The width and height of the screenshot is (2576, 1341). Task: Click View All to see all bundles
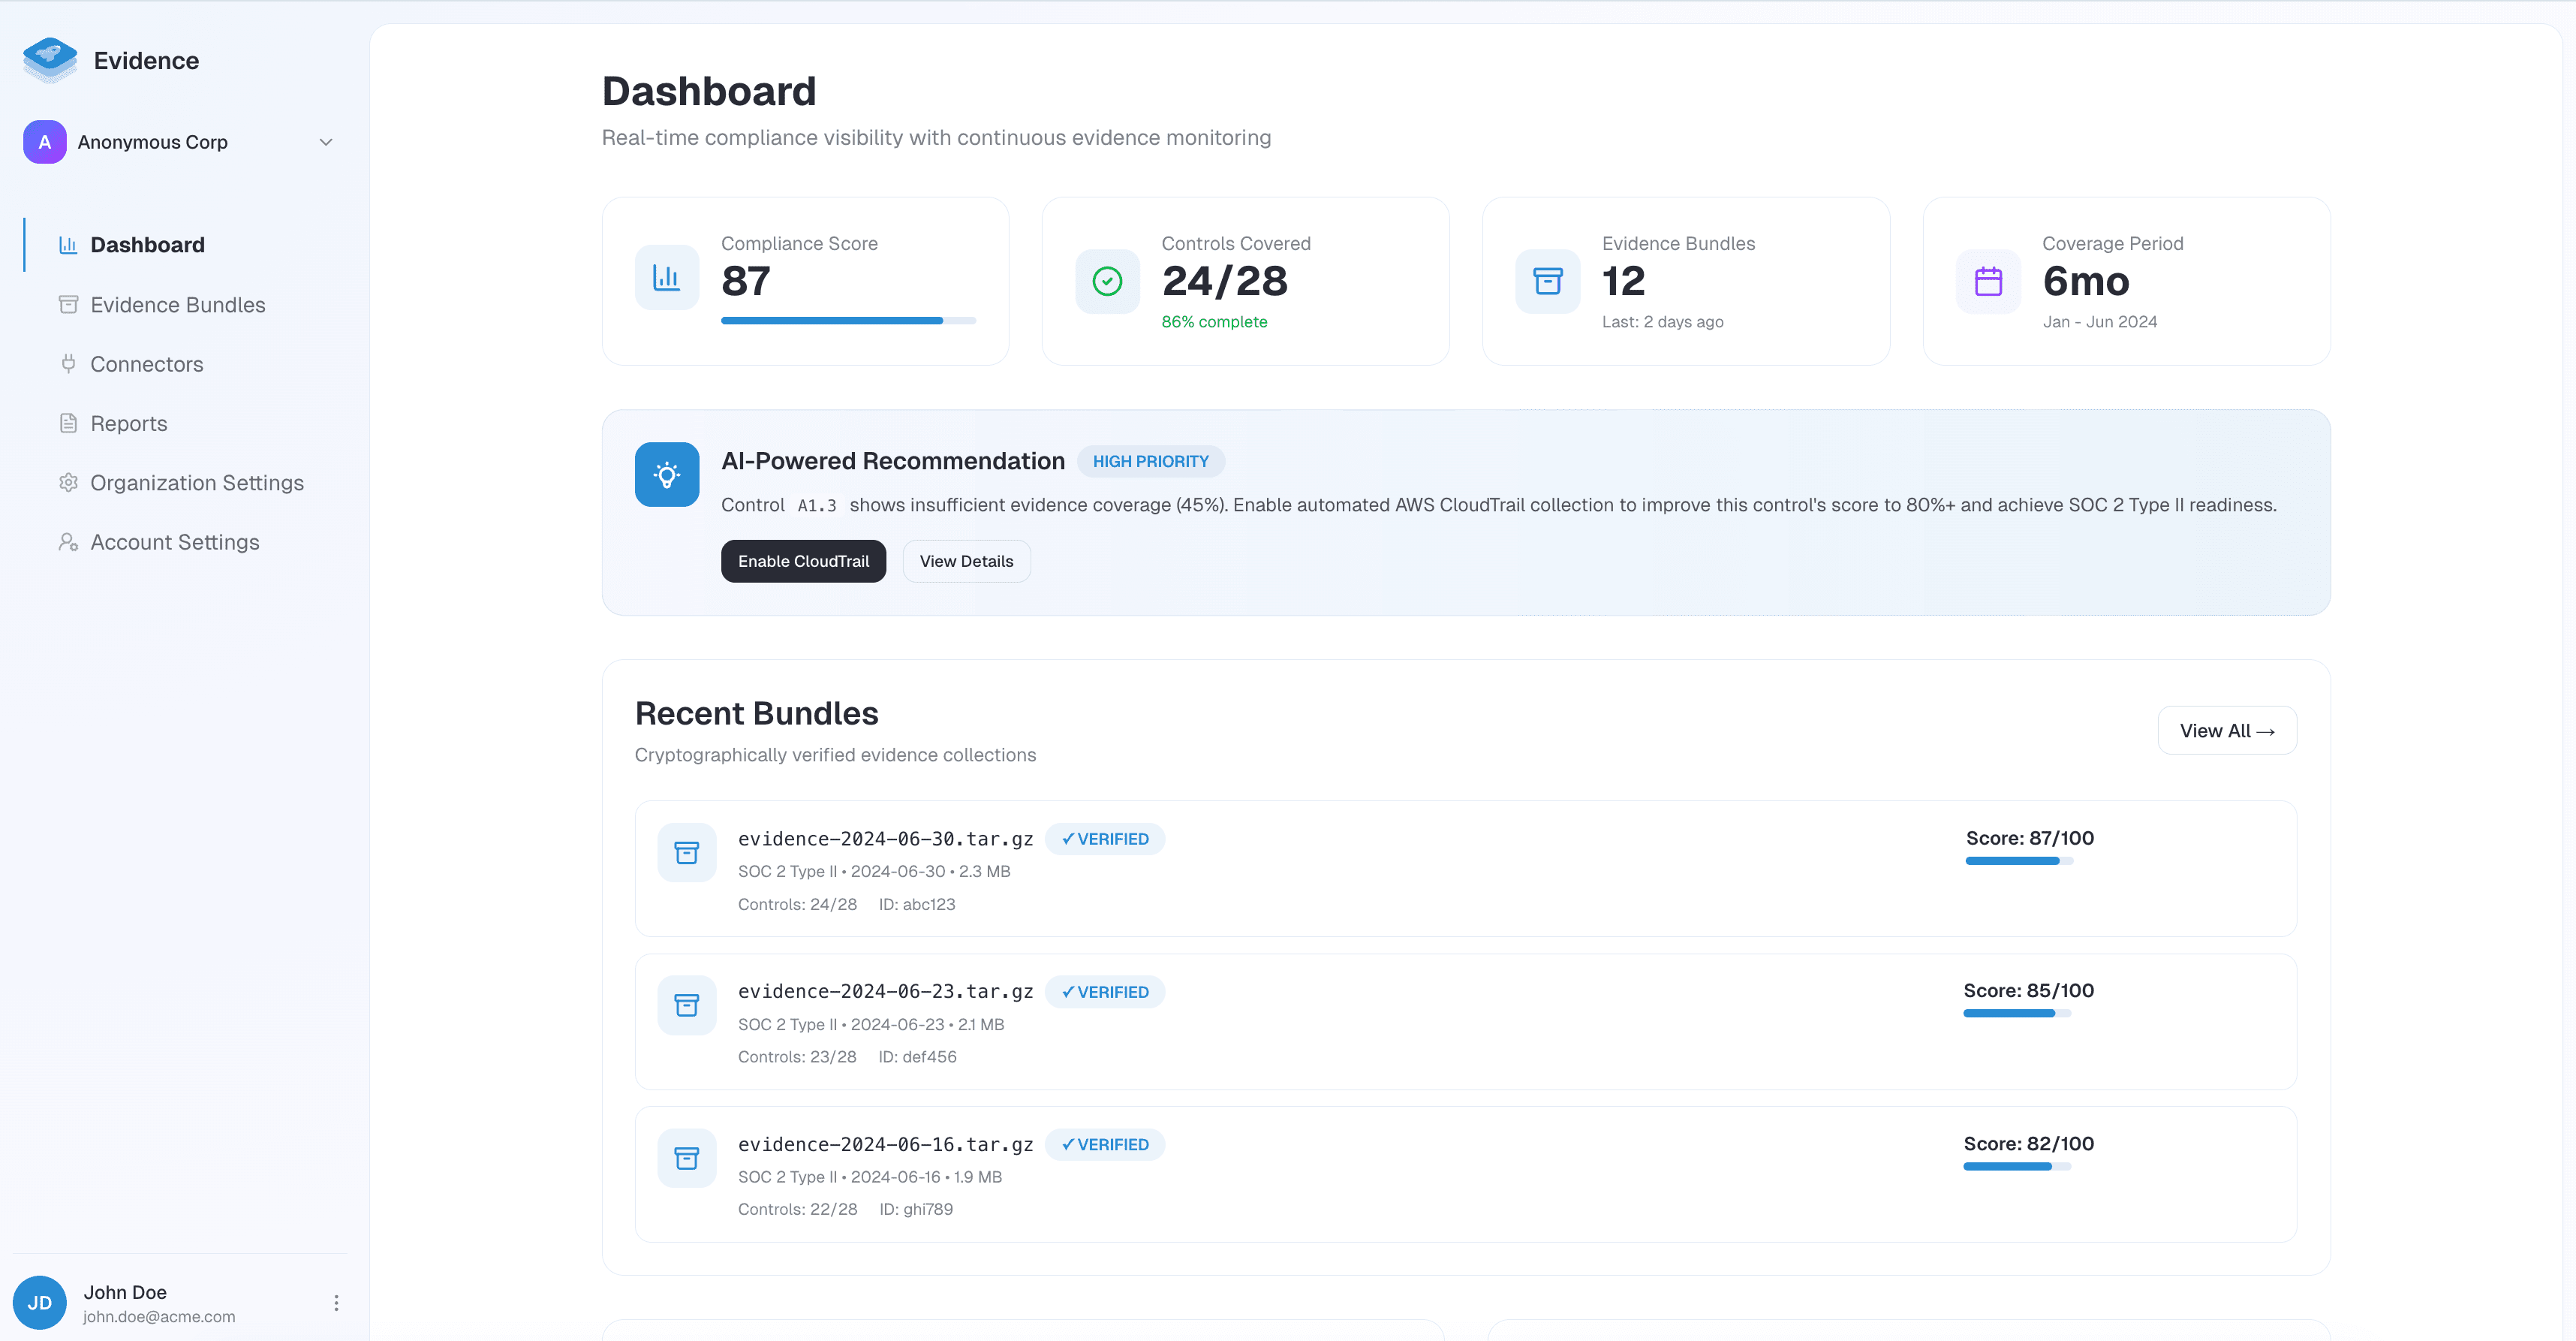click(2227, 730)
